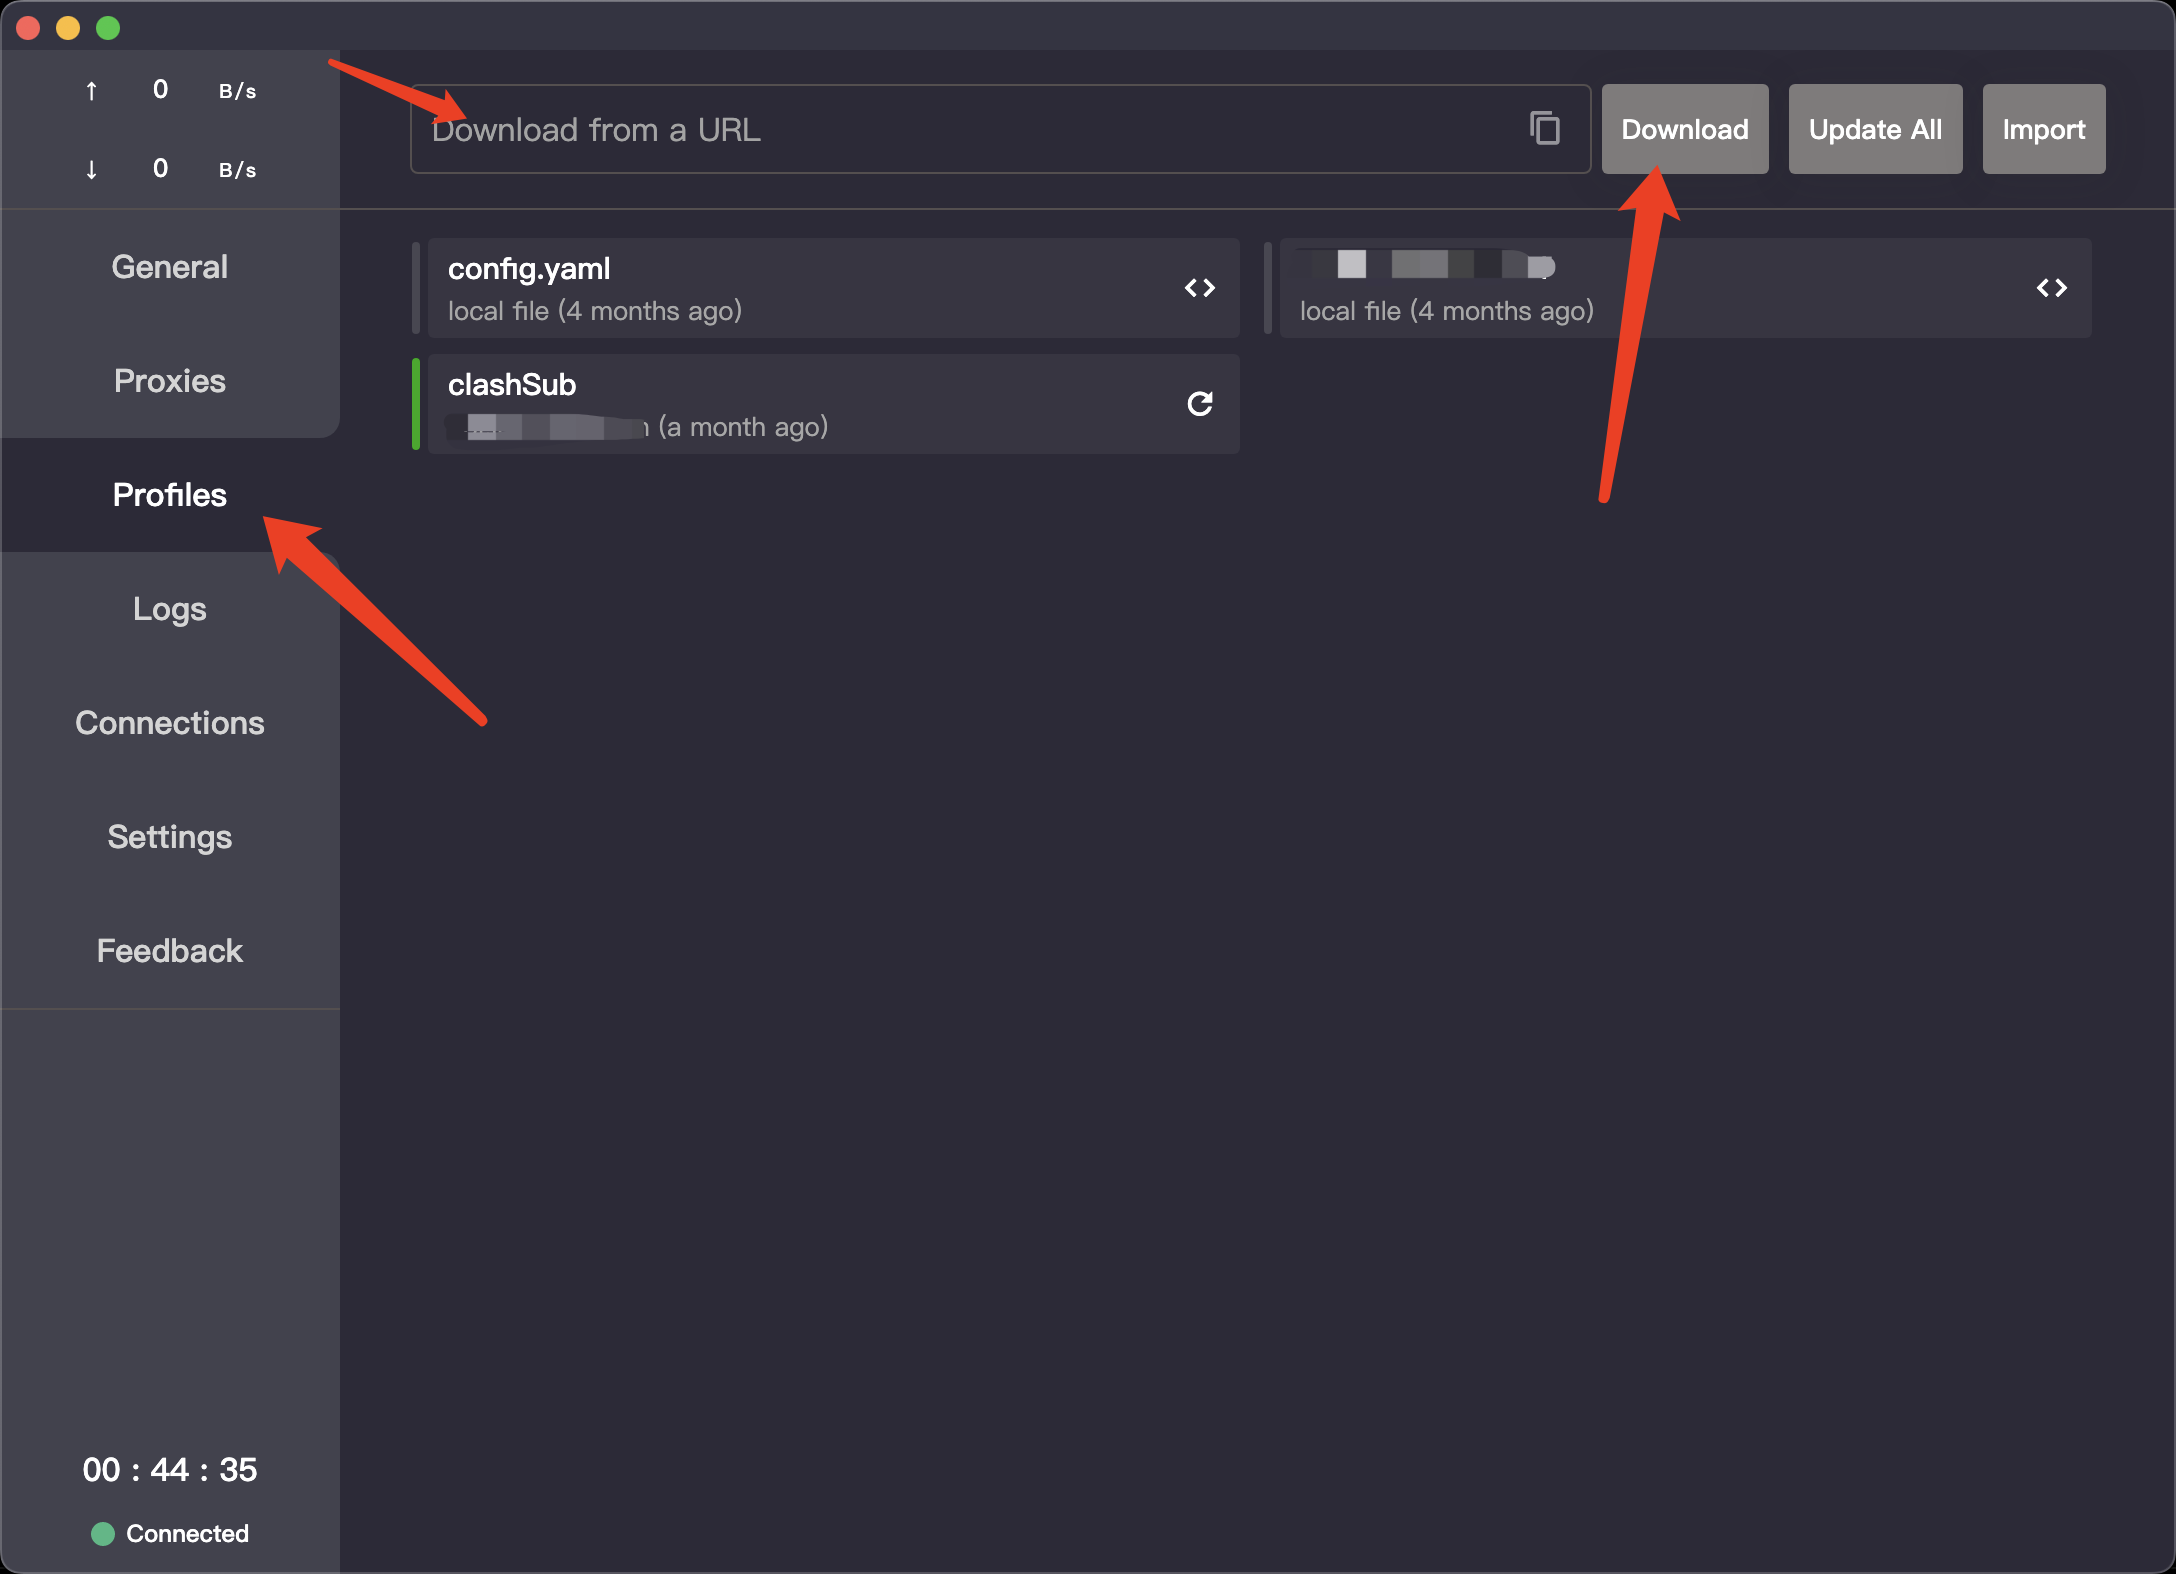Select the config.yaml profile card
The image size is (2176, 1574).
click(x=834, y=288)
